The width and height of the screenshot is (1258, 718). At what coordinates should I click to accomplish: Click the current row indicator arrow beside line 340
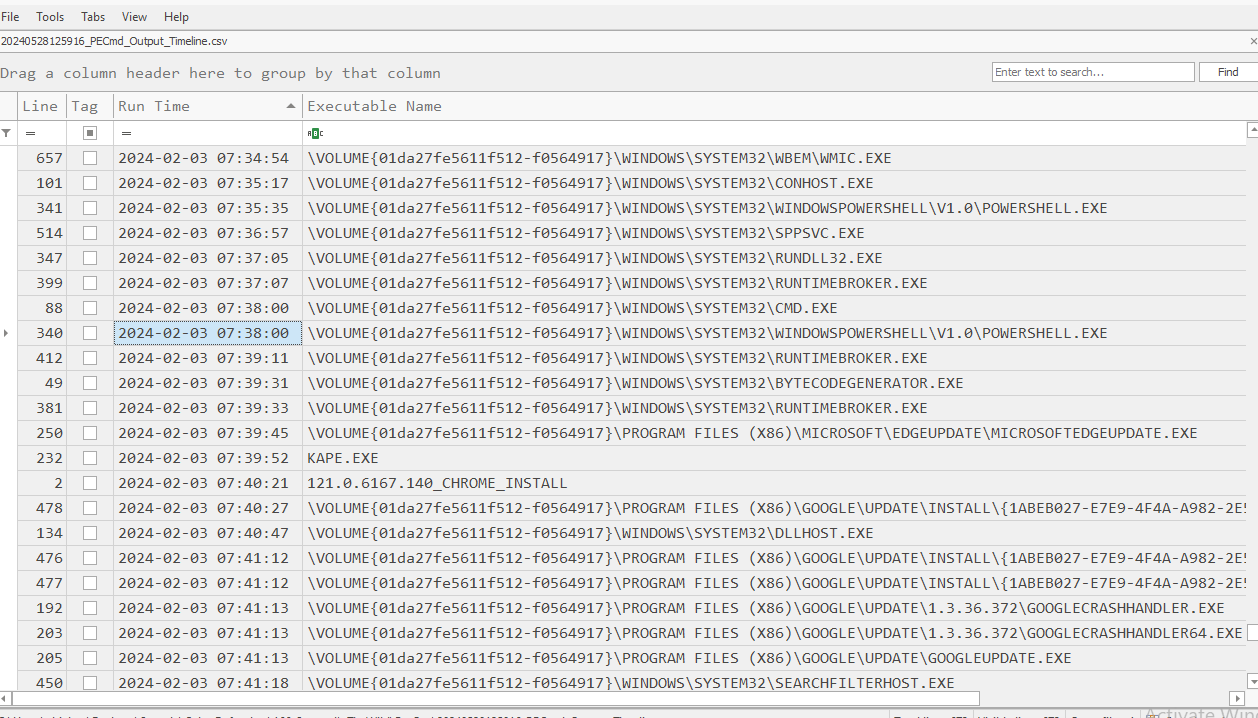point(6,333)
